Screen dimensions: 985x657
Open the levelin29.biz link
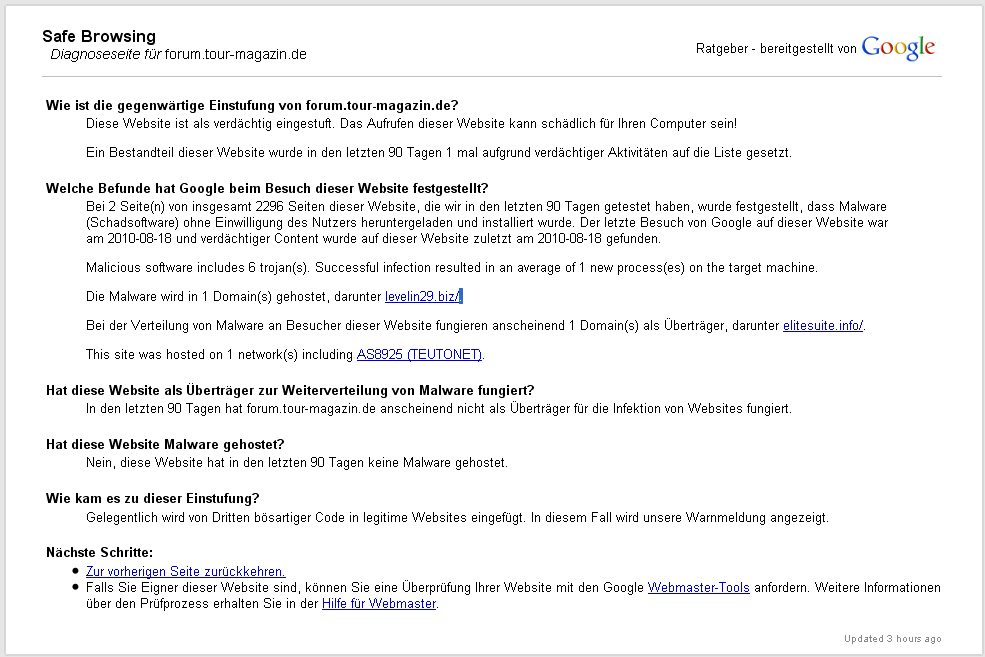423,296
